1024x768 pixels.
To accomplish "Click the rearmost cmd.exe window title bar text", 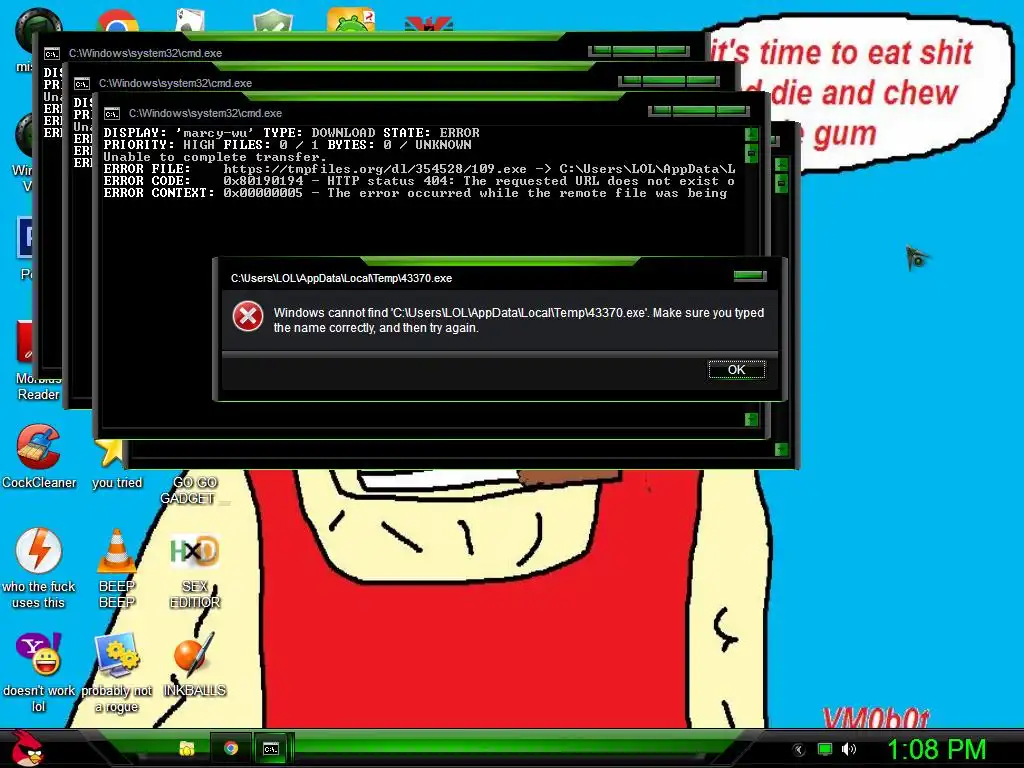I will 145,53.
